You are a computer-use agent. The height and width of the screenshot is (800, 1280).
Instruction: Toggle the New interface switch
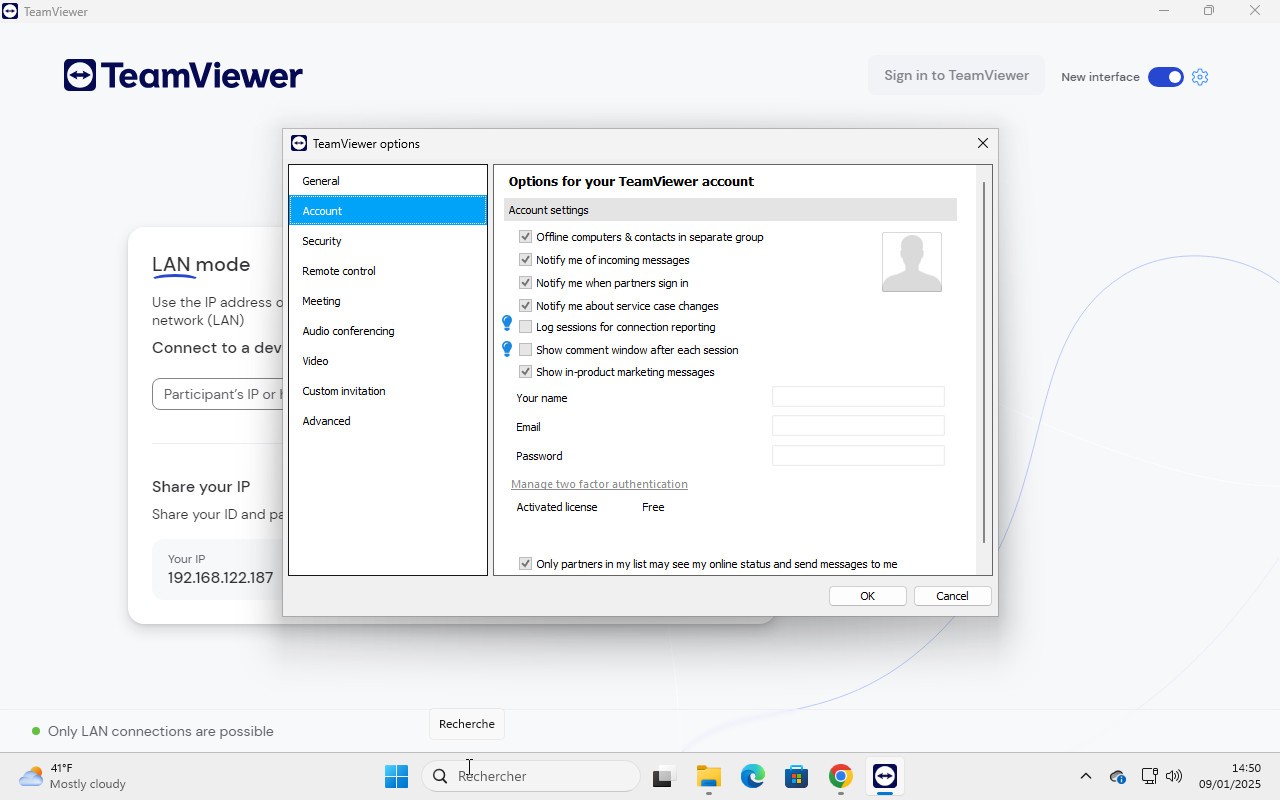[1165, 77]
